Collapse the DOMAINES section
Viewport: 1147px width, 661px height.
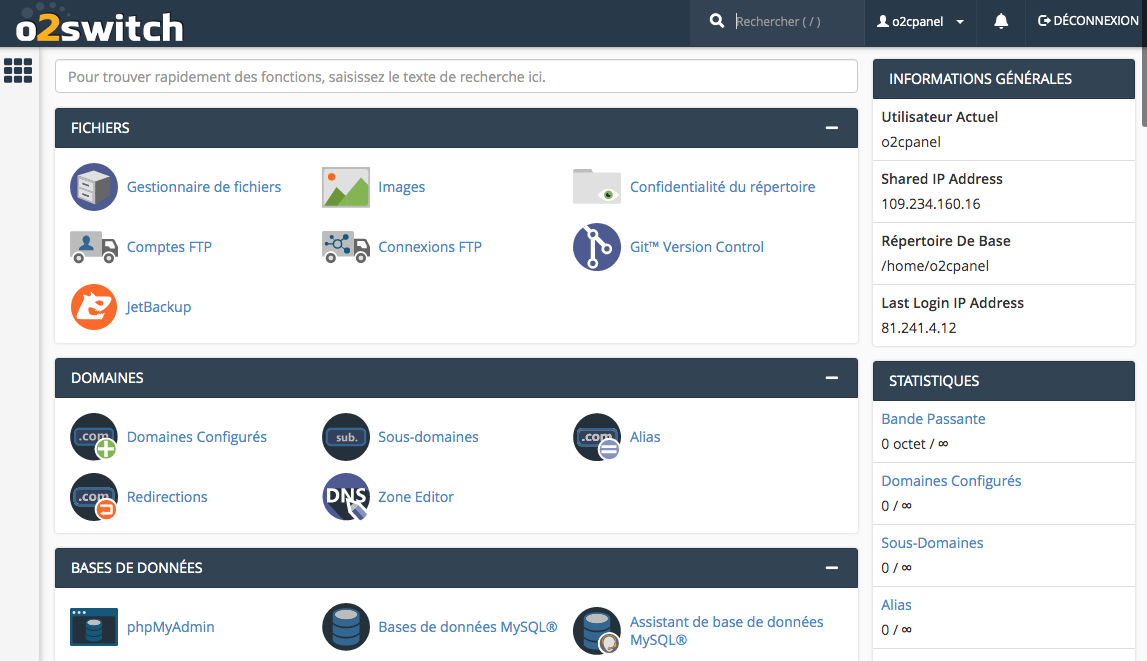pos(832,378)
